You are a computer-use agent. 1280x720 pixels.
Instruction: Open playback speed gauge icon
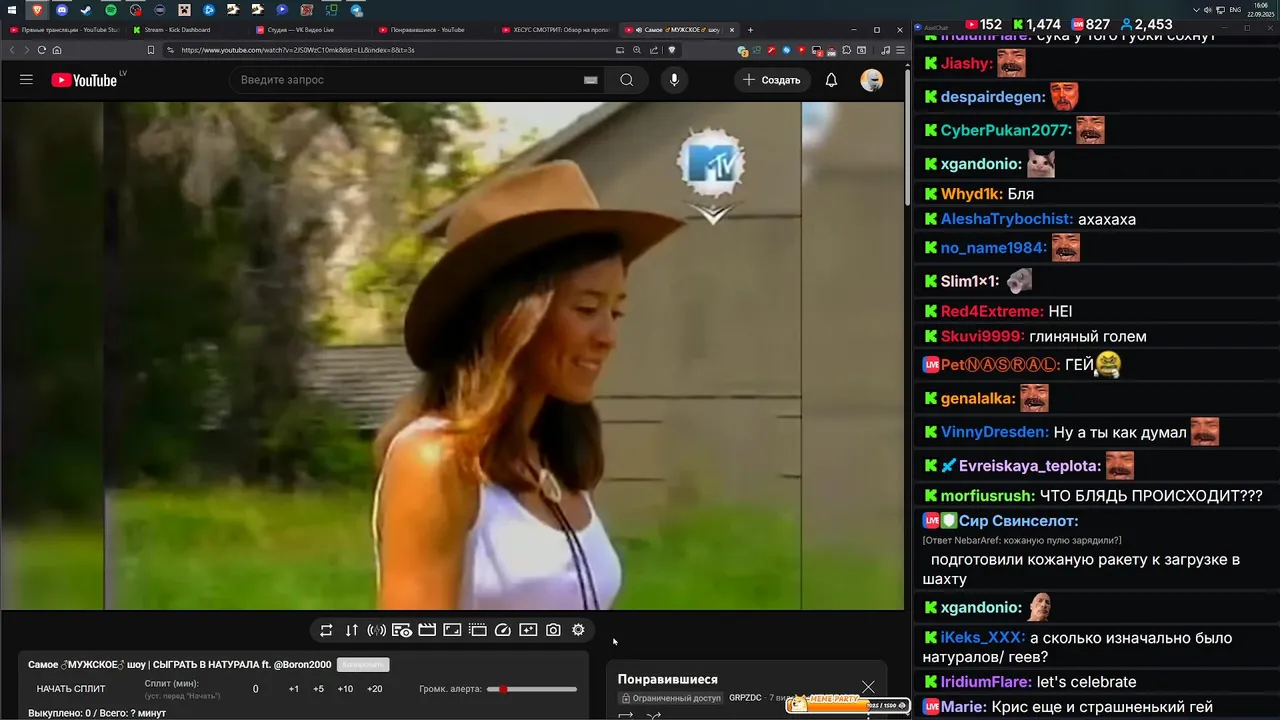pos(503,630)
